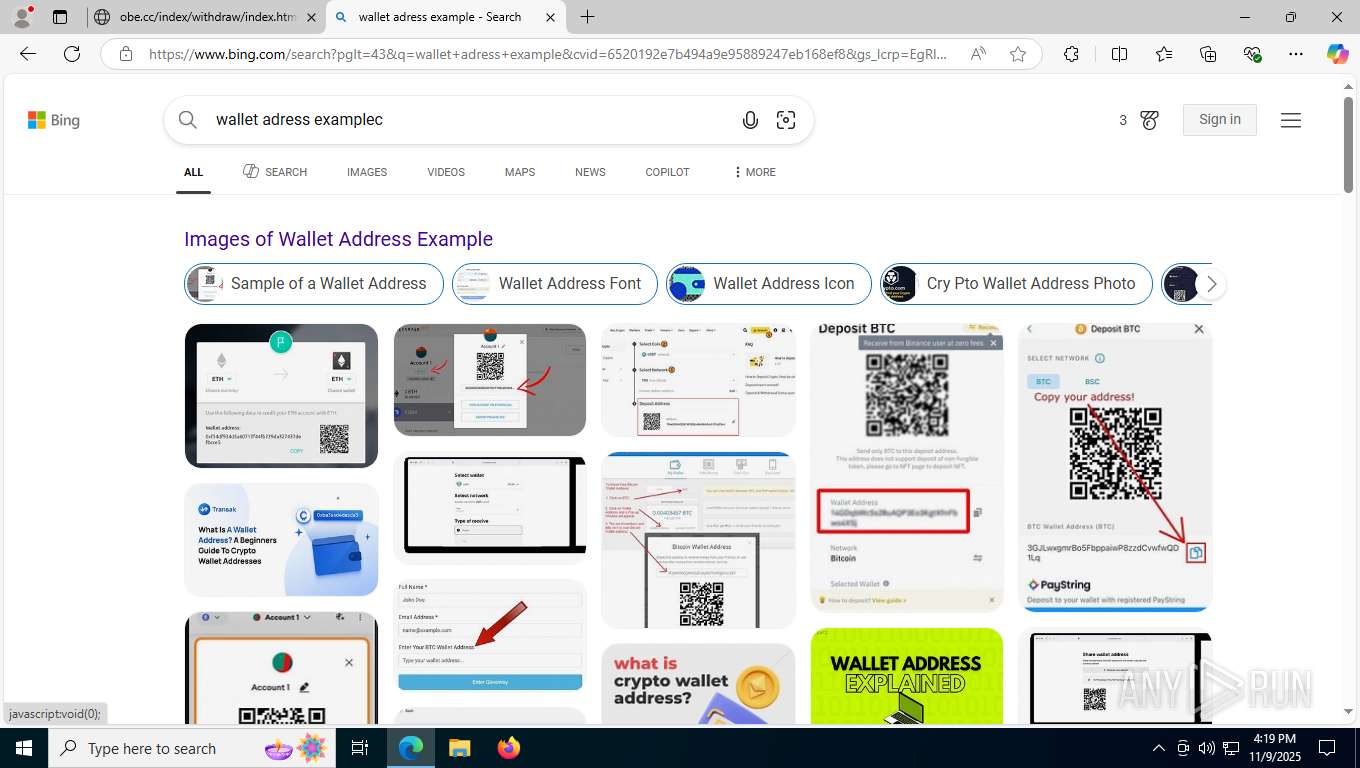Select the ALL results tab
The image size is (1360, 768).
tap(193, 172)
